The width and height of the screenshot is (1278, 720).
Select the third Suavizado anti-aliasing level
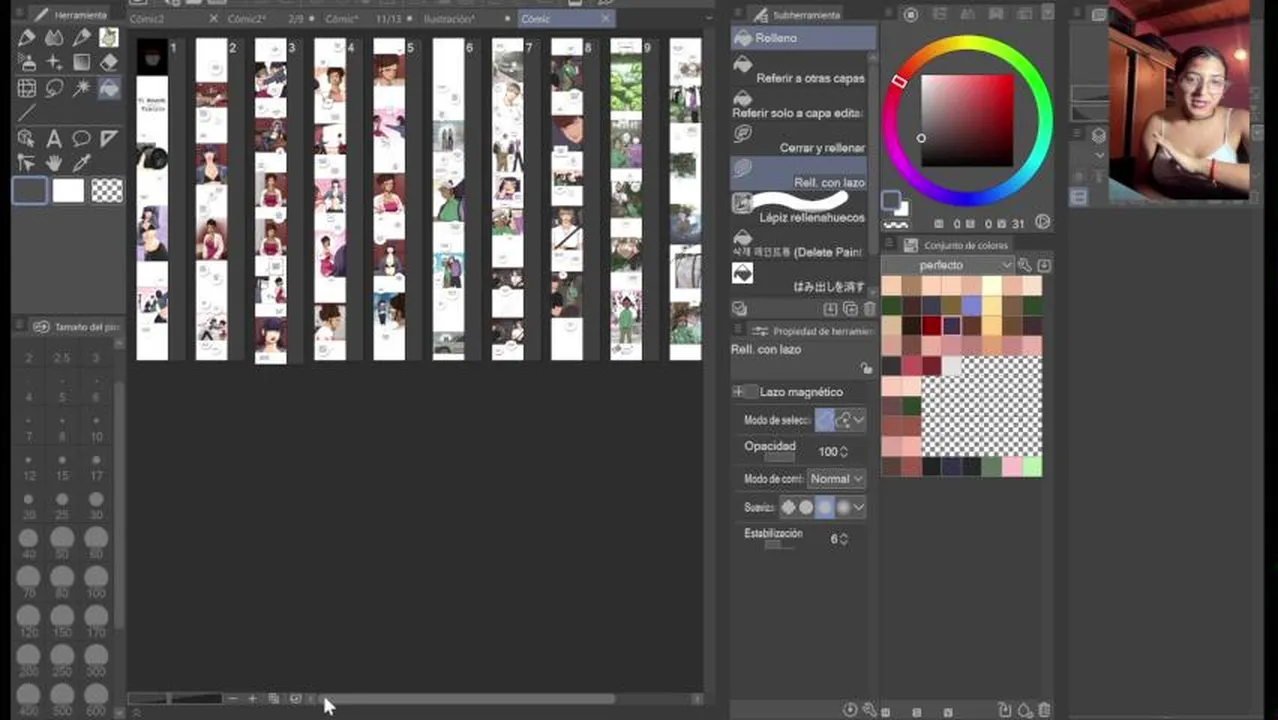coord(825,508)
